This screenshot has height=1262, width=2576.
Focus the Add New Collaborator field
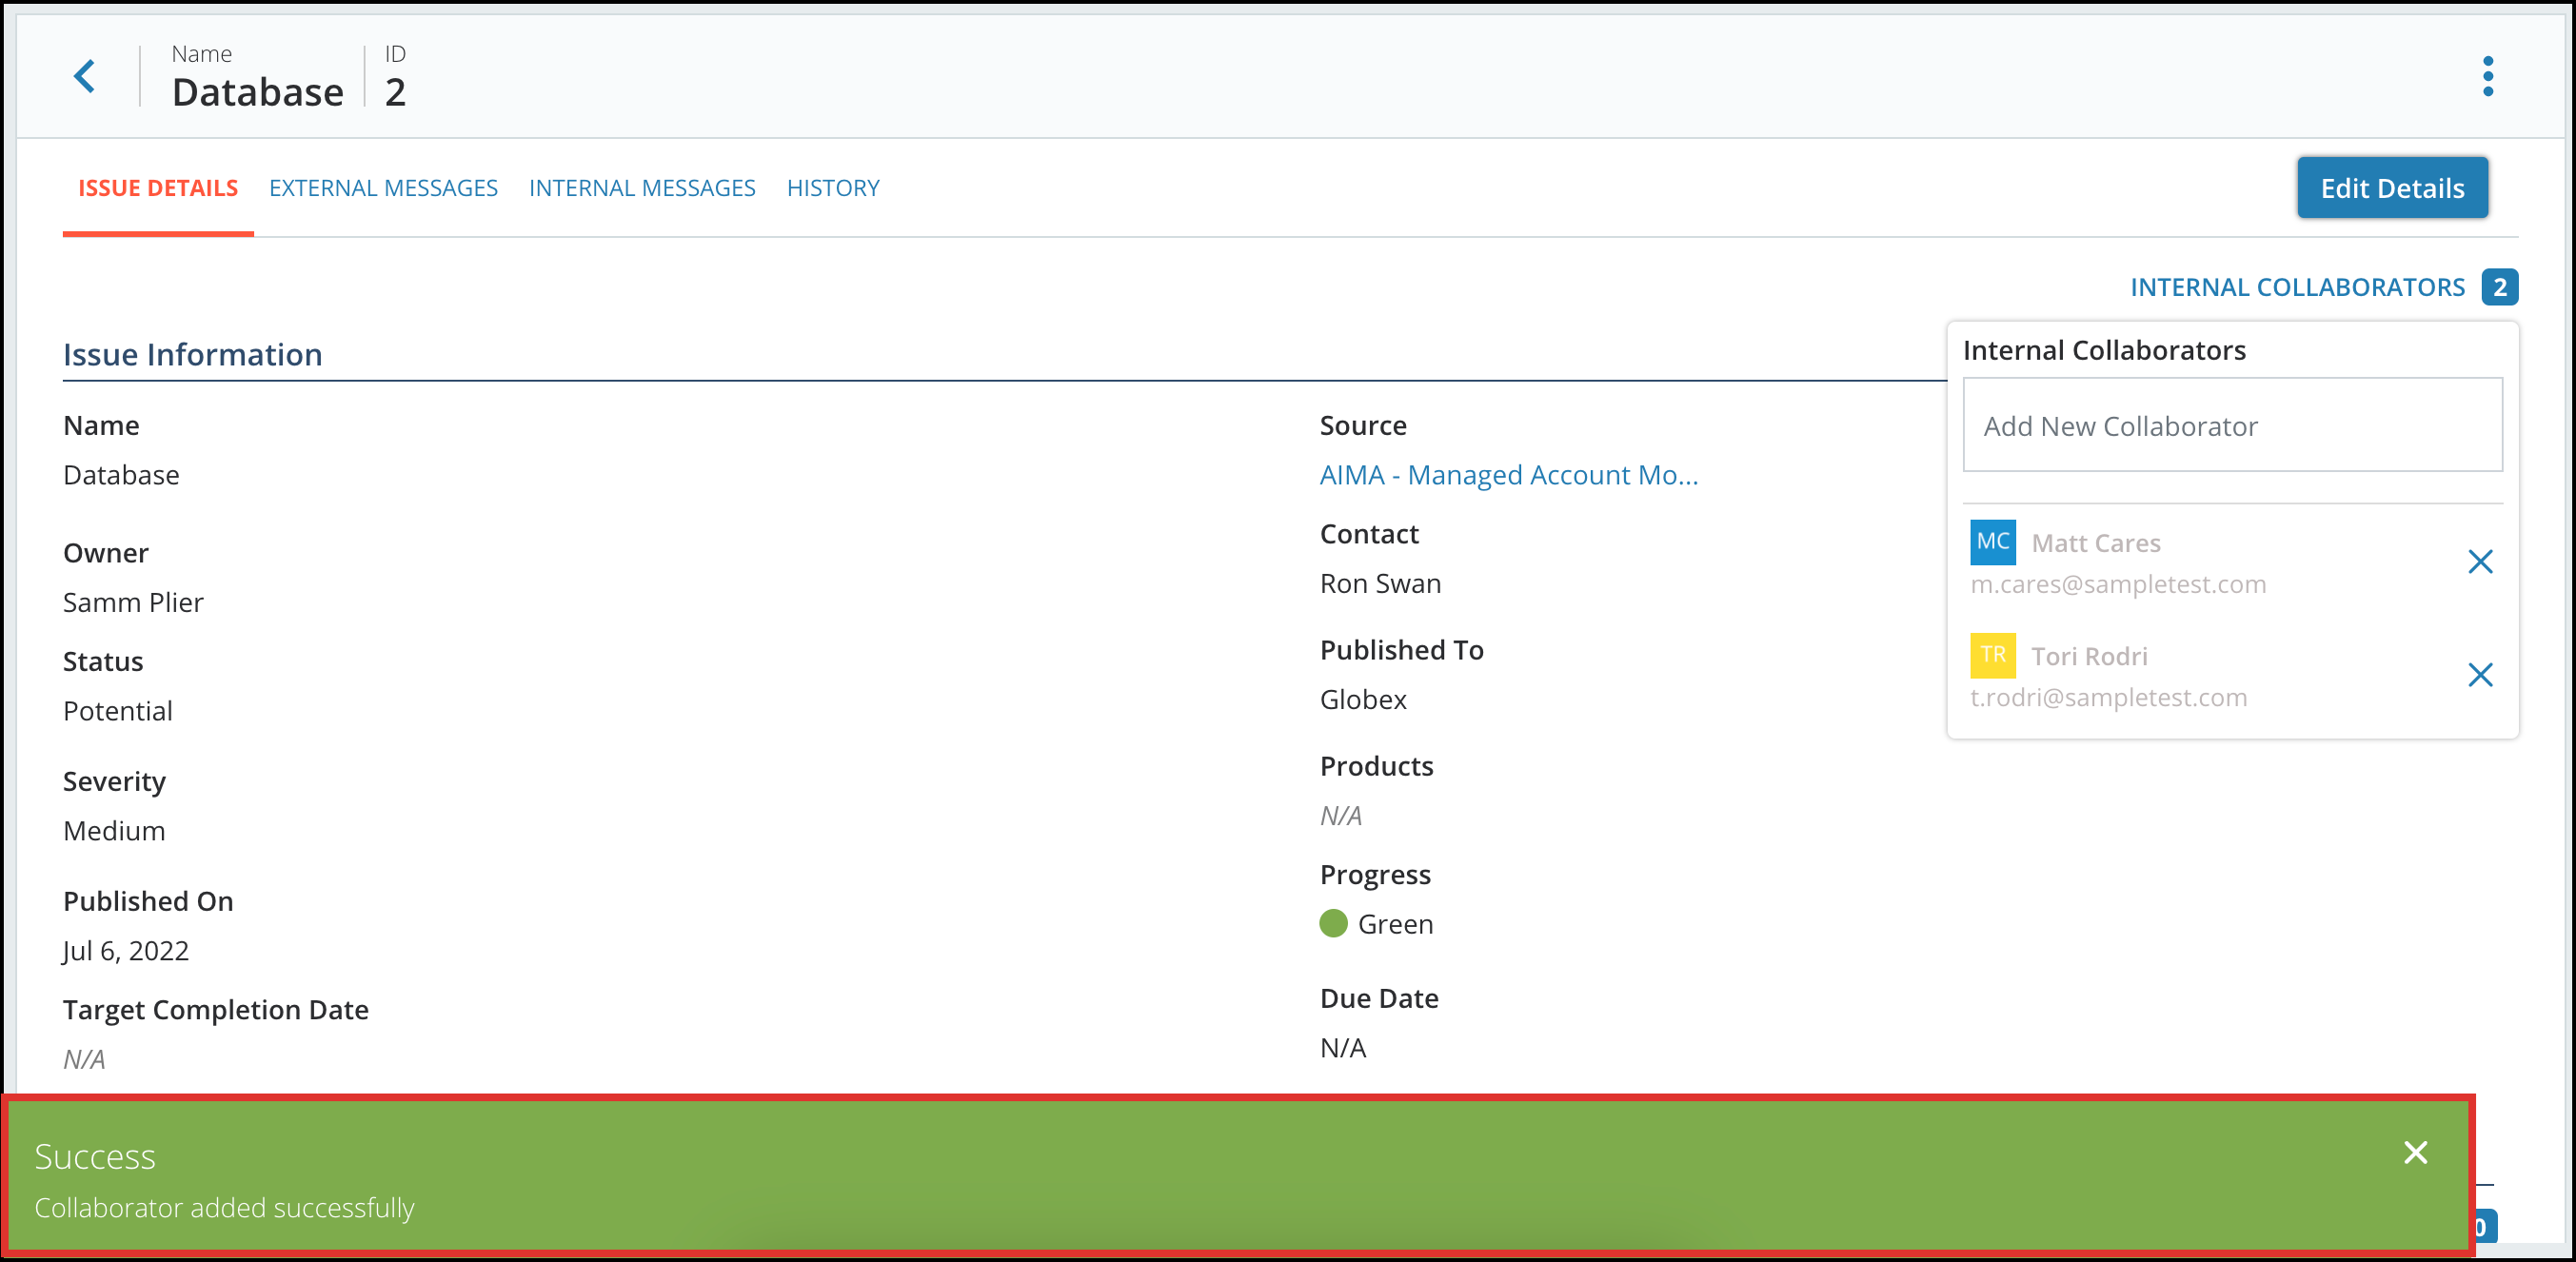tap(2232, 425)
